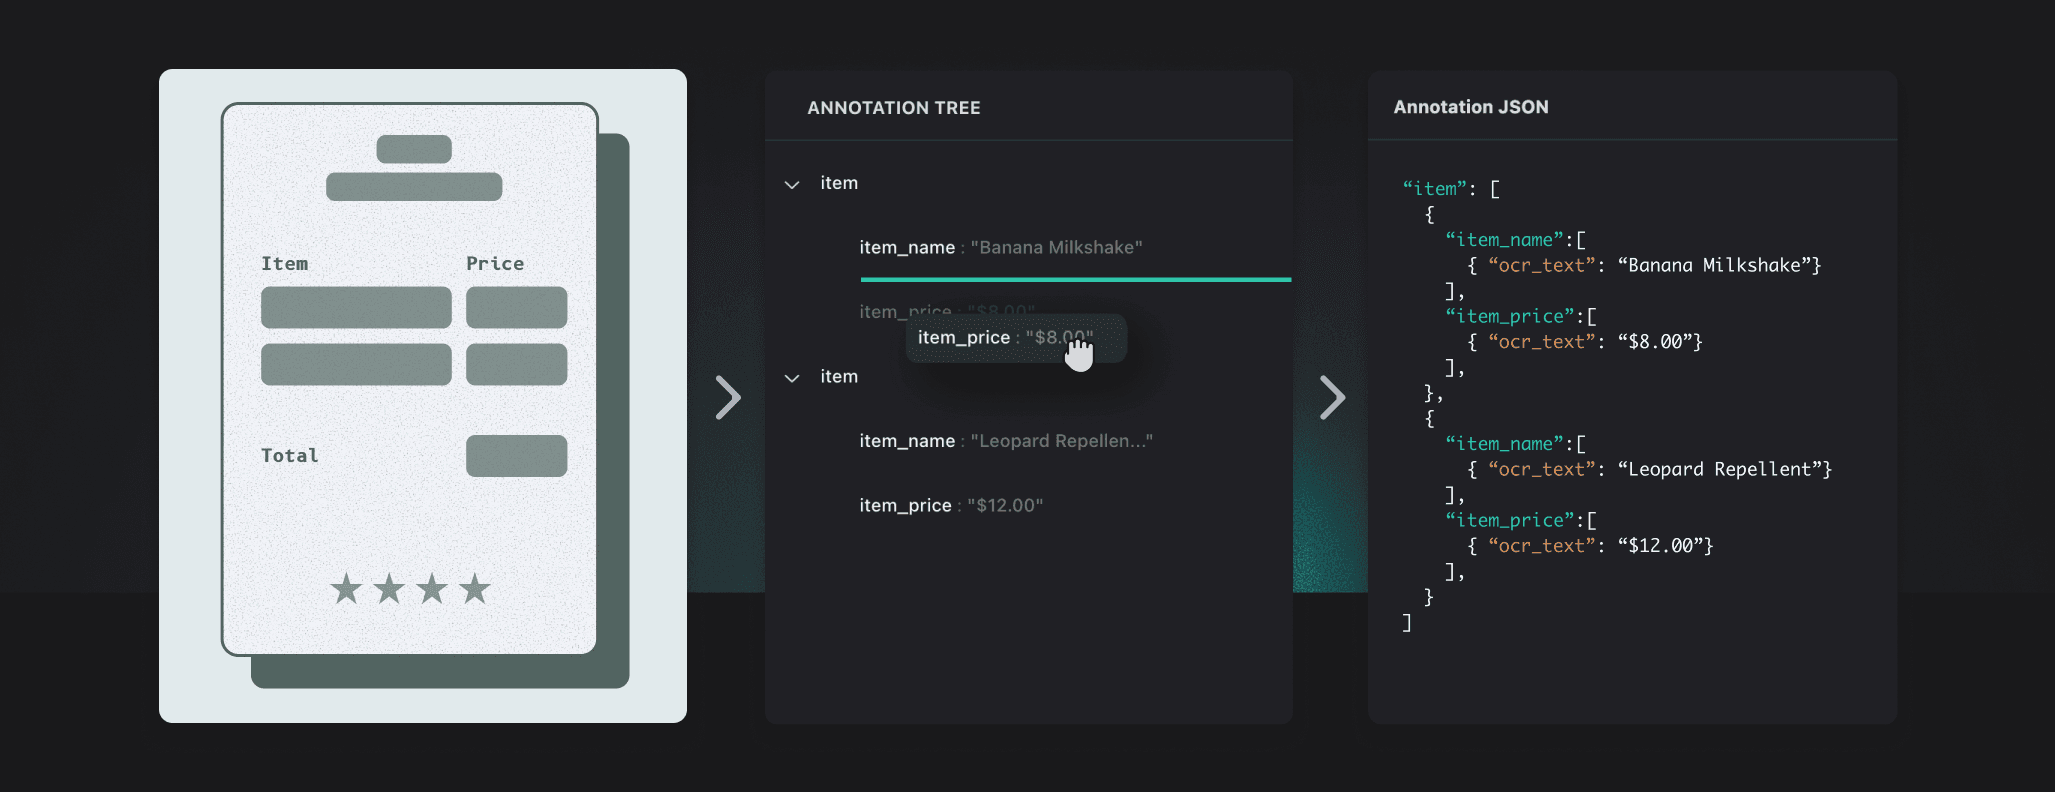Click the green drop indicator line
The image size is (2055, 792).
pyautogui.click(x=1075, y=279)
